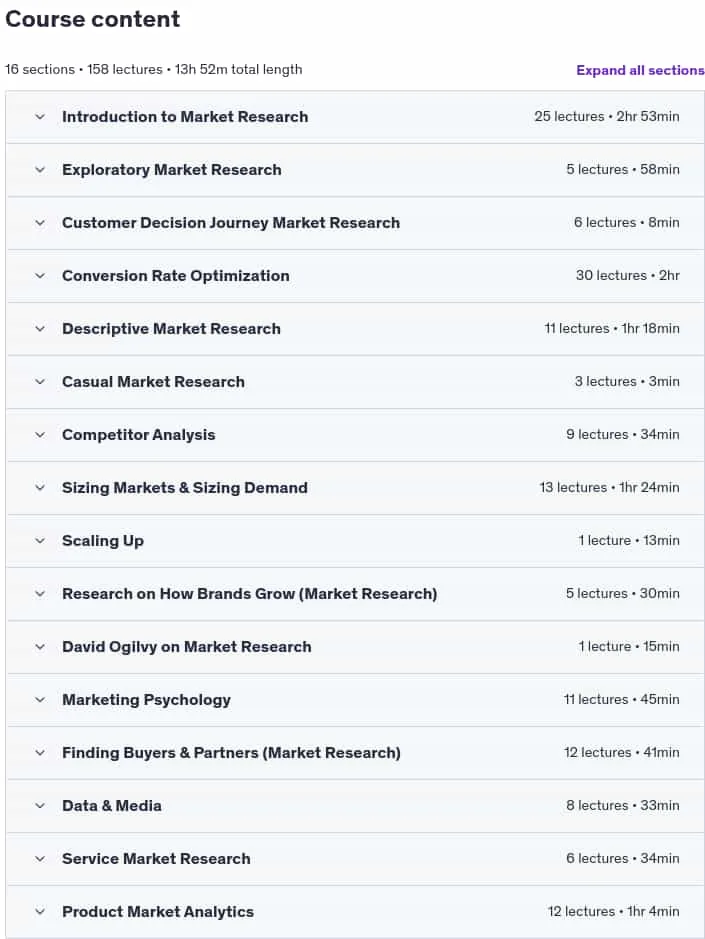Open the Research on How Brands Grow section title
The width and height of the screenshot is (705, 939).
(249, 593)
